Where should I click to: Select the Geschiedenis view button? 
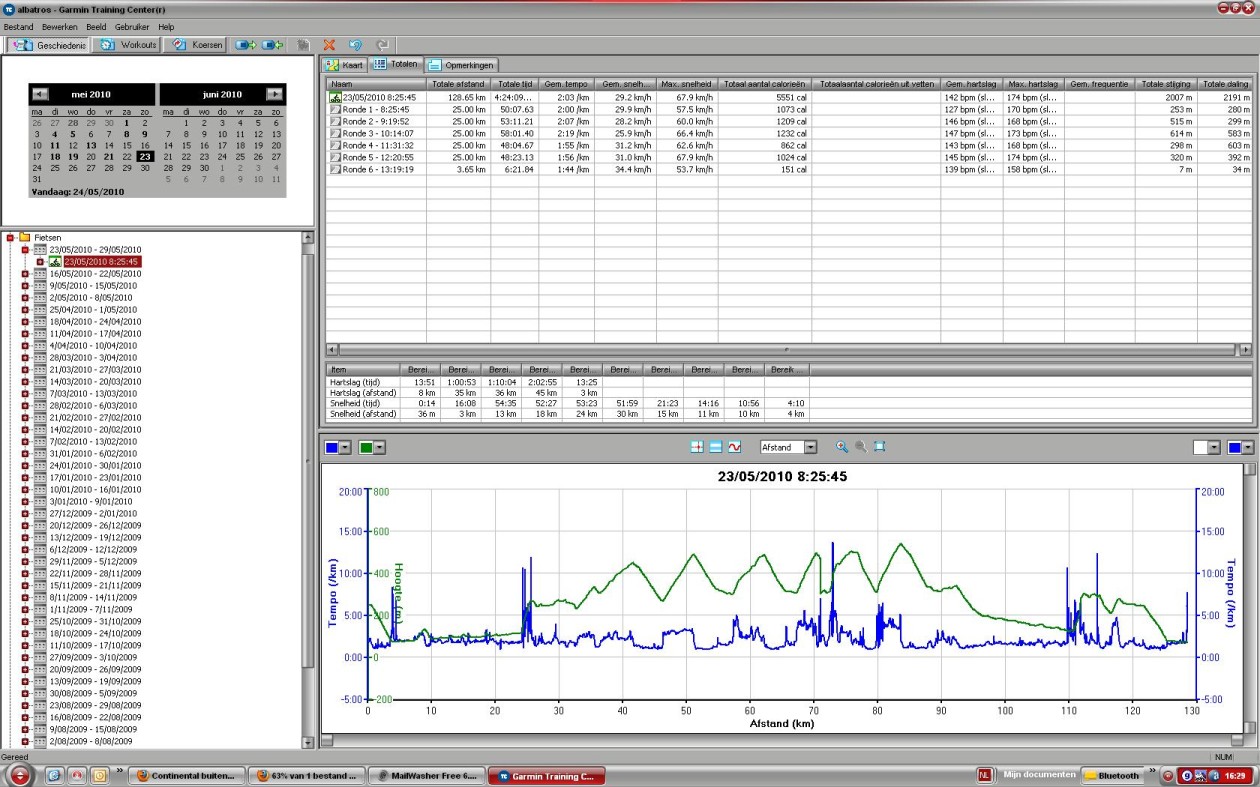tap(49, 45)
